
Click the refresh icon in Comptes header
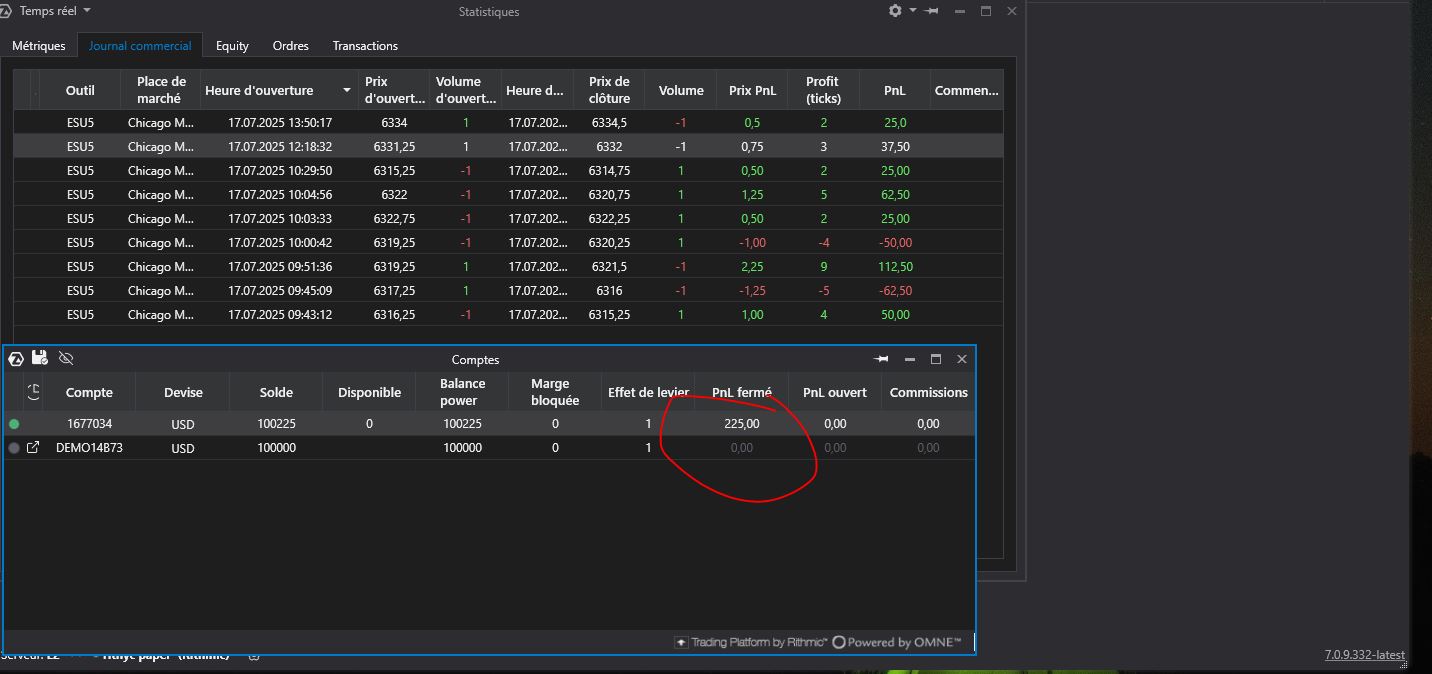tap(34, 392)
